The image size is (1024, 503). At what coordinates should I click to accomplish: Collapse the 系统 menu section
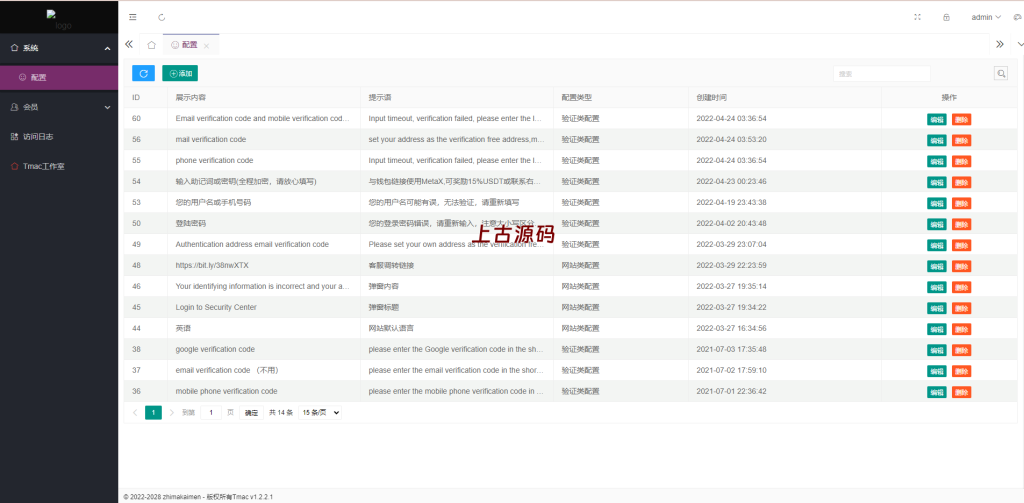[59, 48]
